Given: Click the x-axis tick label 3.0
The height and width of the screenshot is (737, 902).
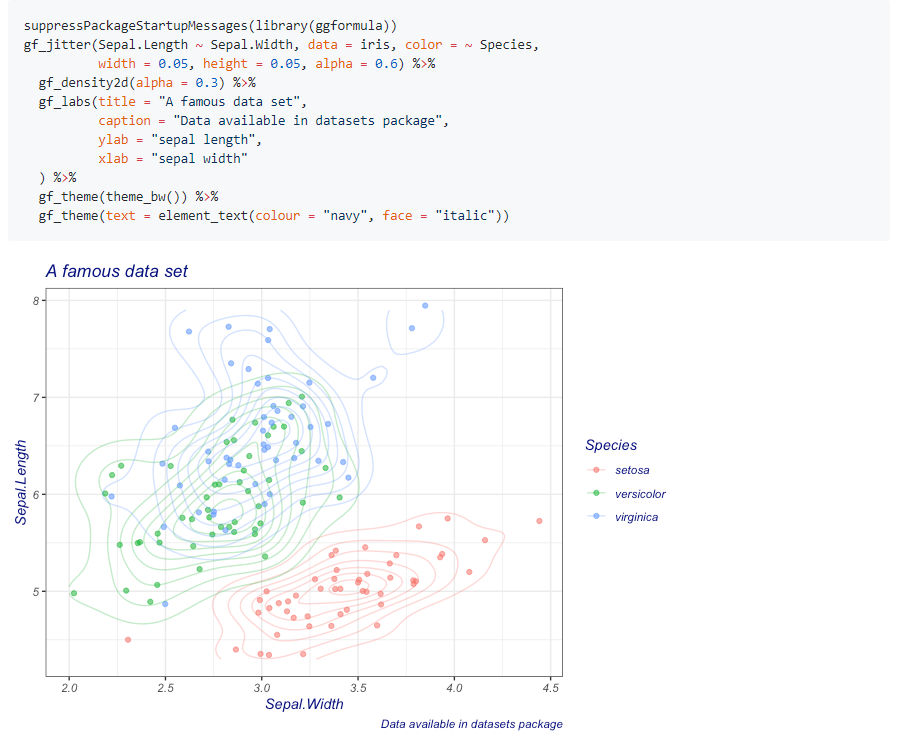Looking at the screenshot, I should coord(262,688).
